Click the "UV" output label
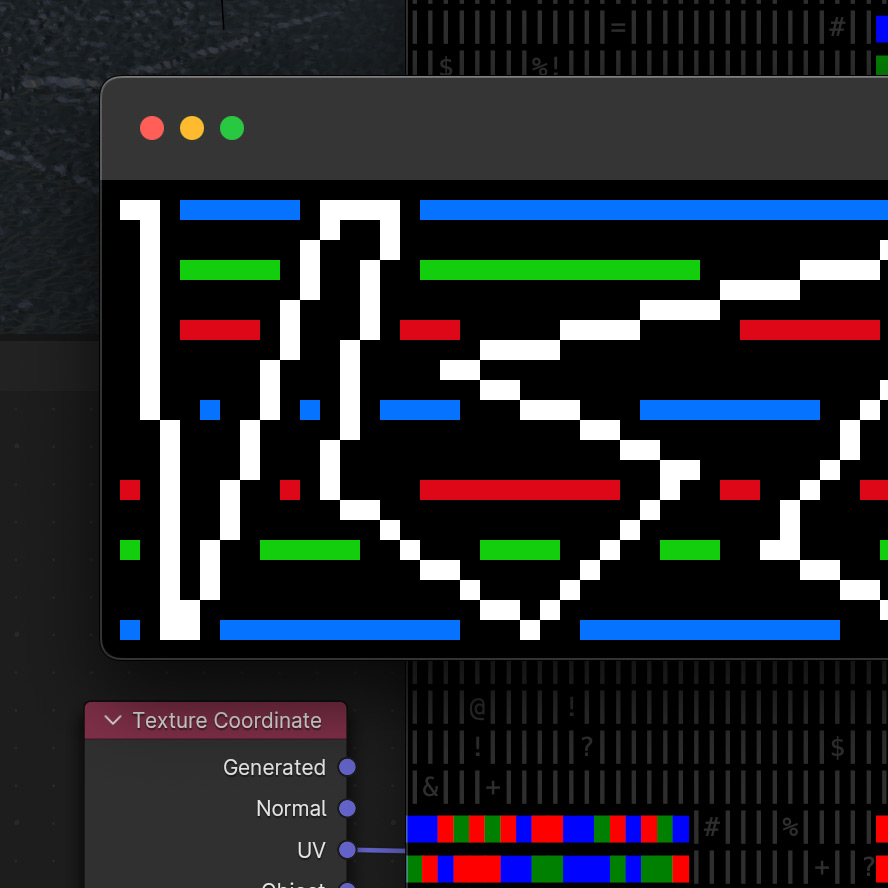This screenshot has height=888, width=888. pos(311,850)
